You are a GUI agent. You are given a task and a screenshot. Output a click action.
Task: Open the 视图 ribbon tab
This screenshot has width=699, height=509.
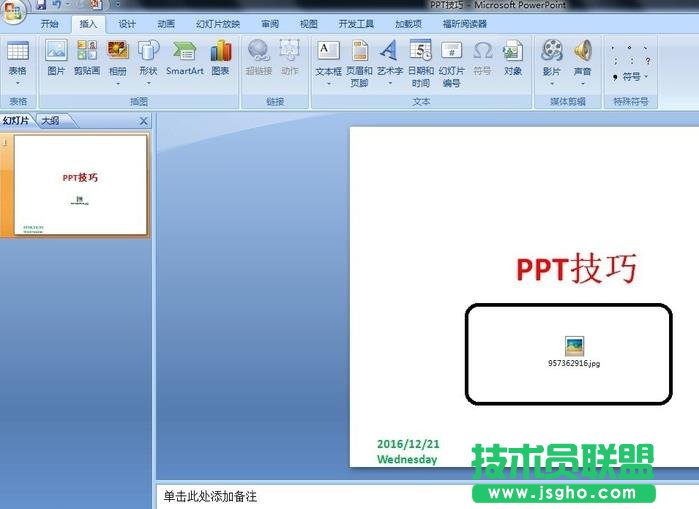click(x=308, y=24)
